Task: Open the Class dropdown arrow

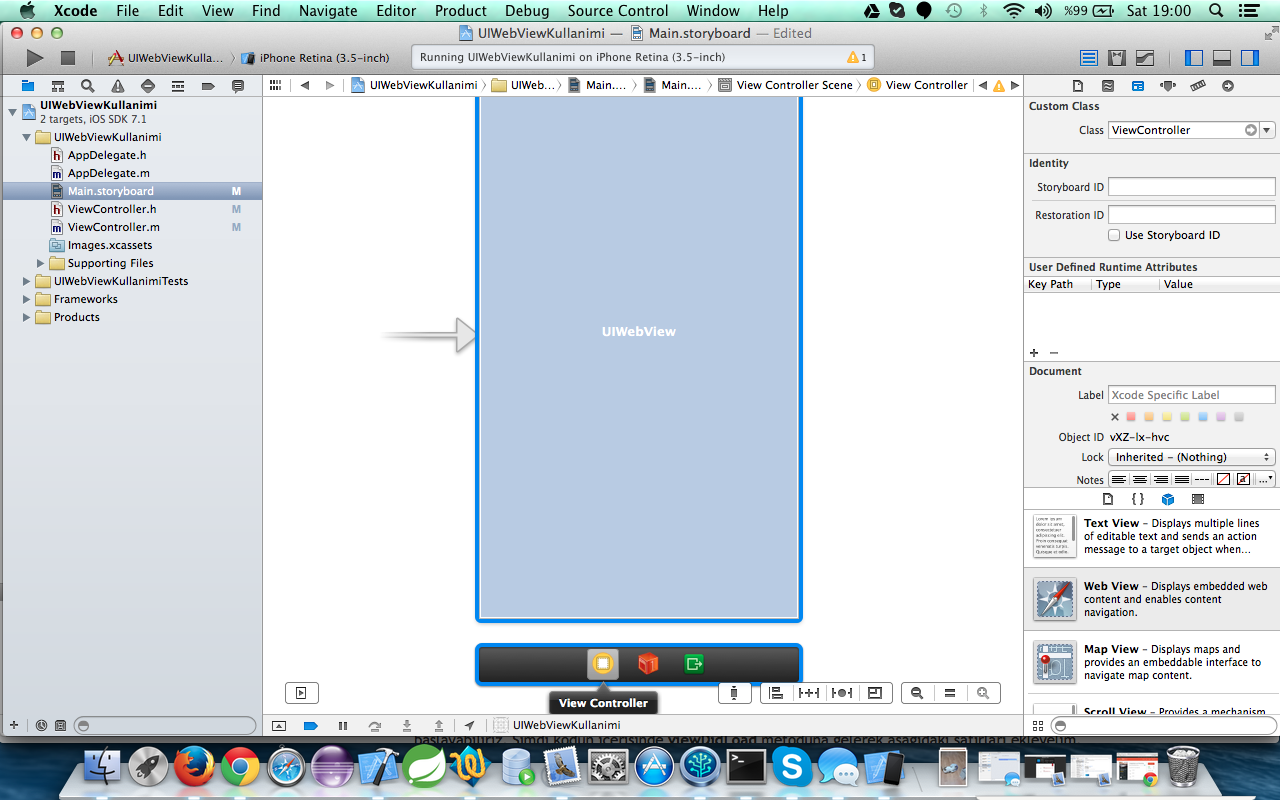Action: click(1267, 130)
